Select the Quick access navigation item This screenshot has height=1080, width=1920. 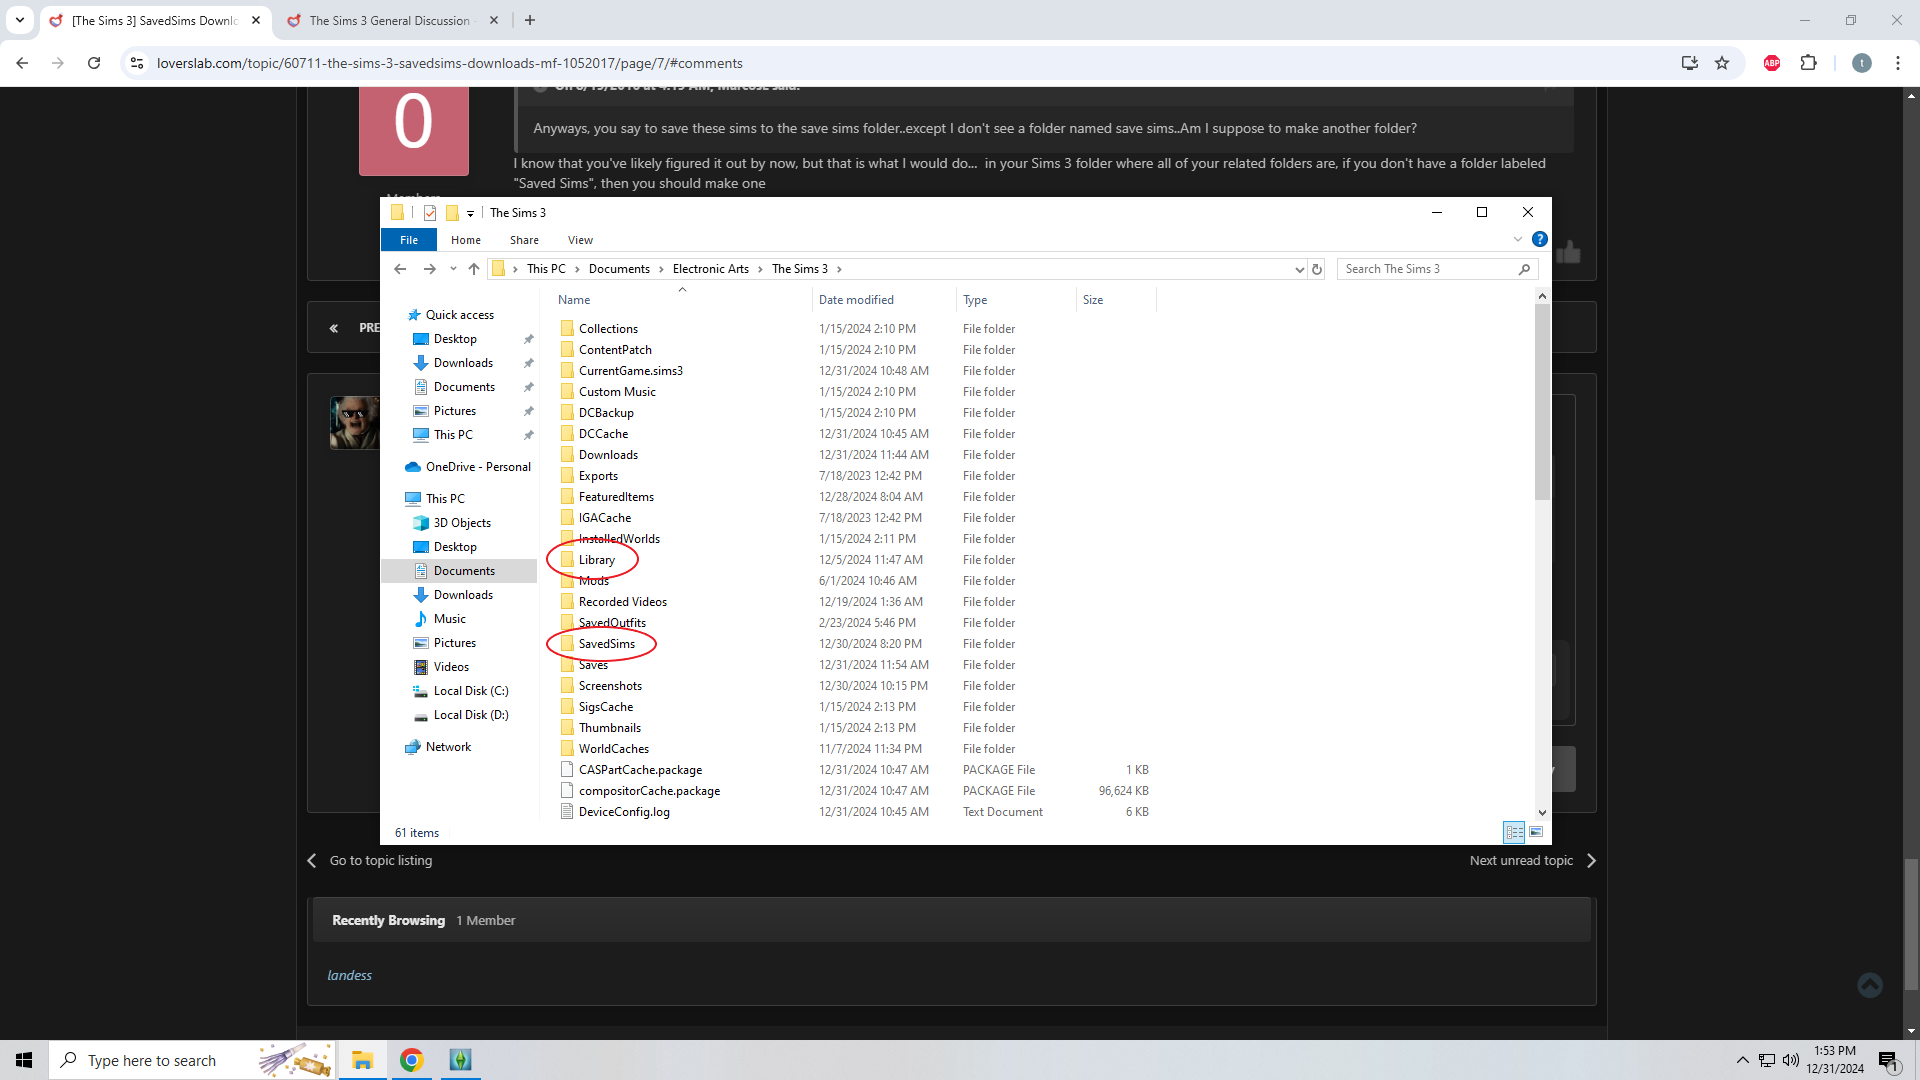pos(459,315)
